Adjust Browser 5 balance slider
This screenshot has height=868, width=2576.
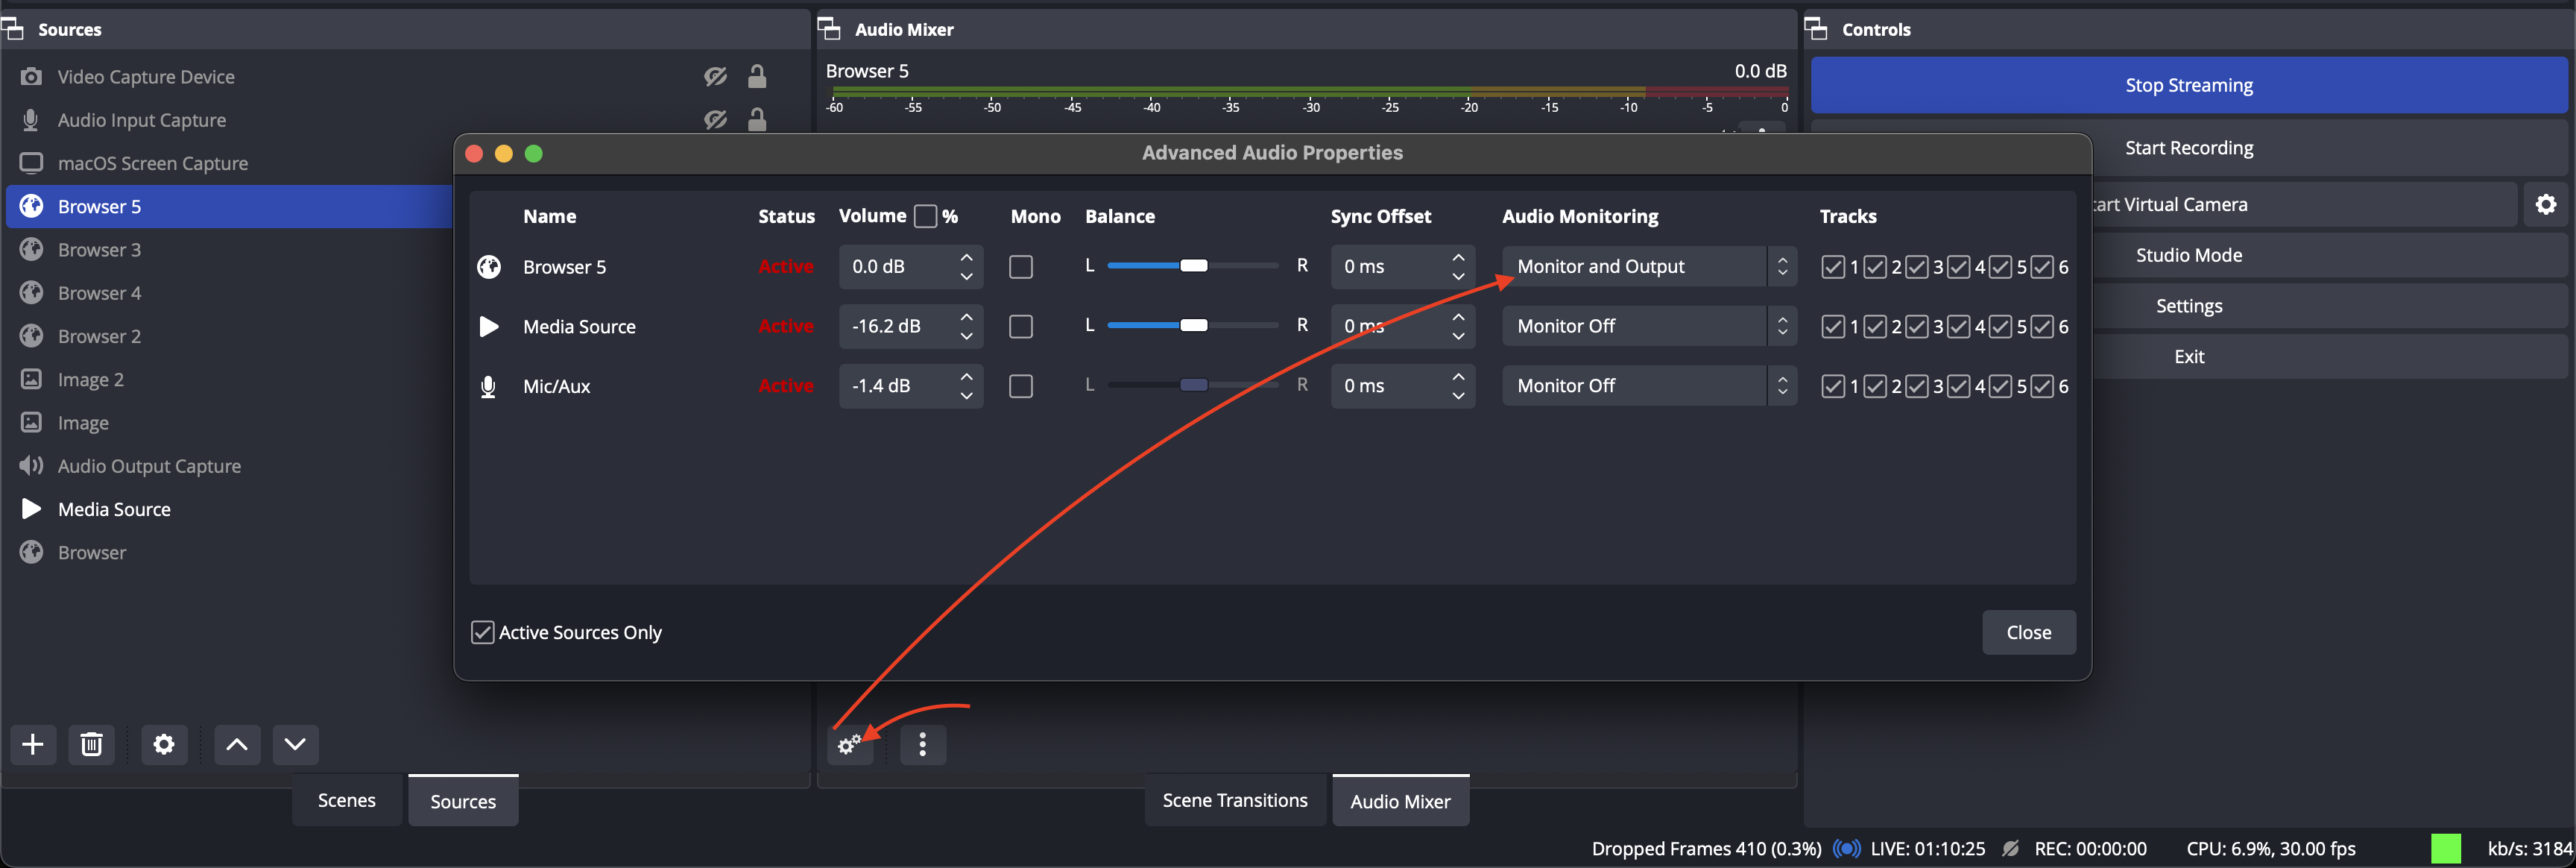click(1193, 266)
